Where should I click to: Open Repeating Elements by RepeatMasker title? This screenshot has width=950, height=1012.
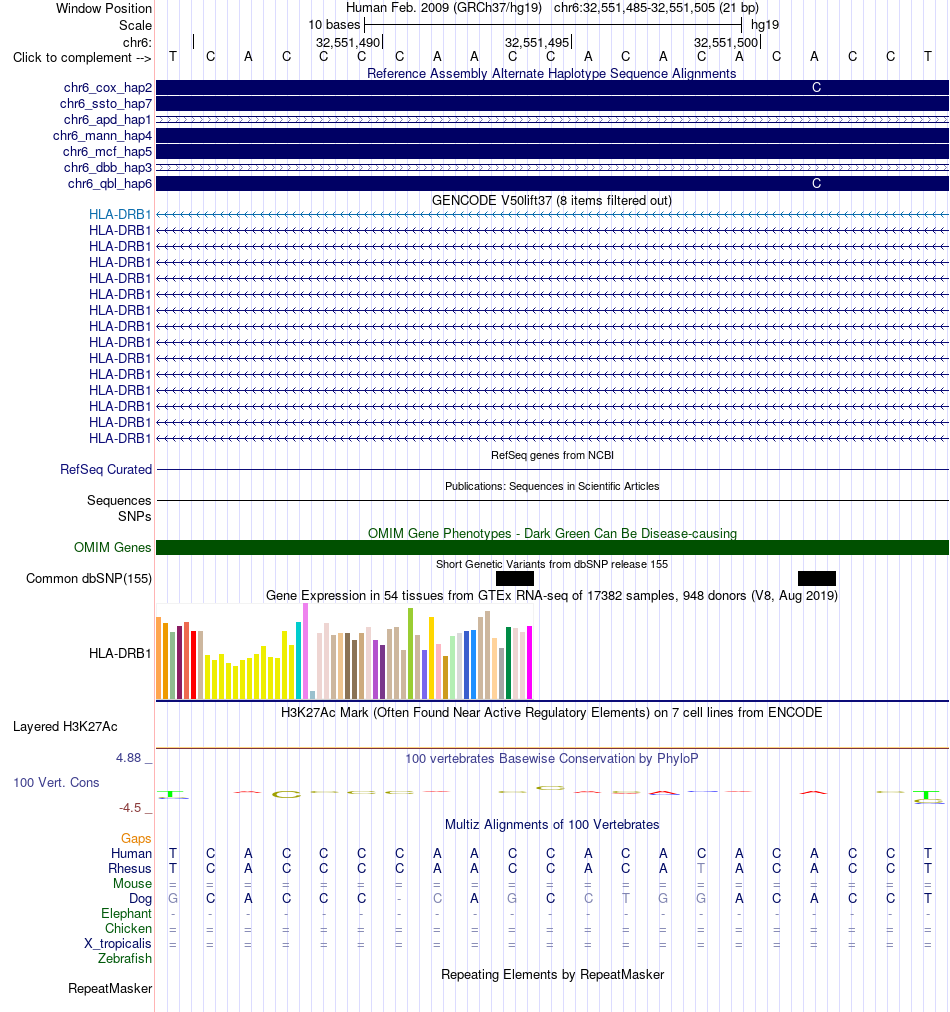pyautogui.click(x=552, y=975)
